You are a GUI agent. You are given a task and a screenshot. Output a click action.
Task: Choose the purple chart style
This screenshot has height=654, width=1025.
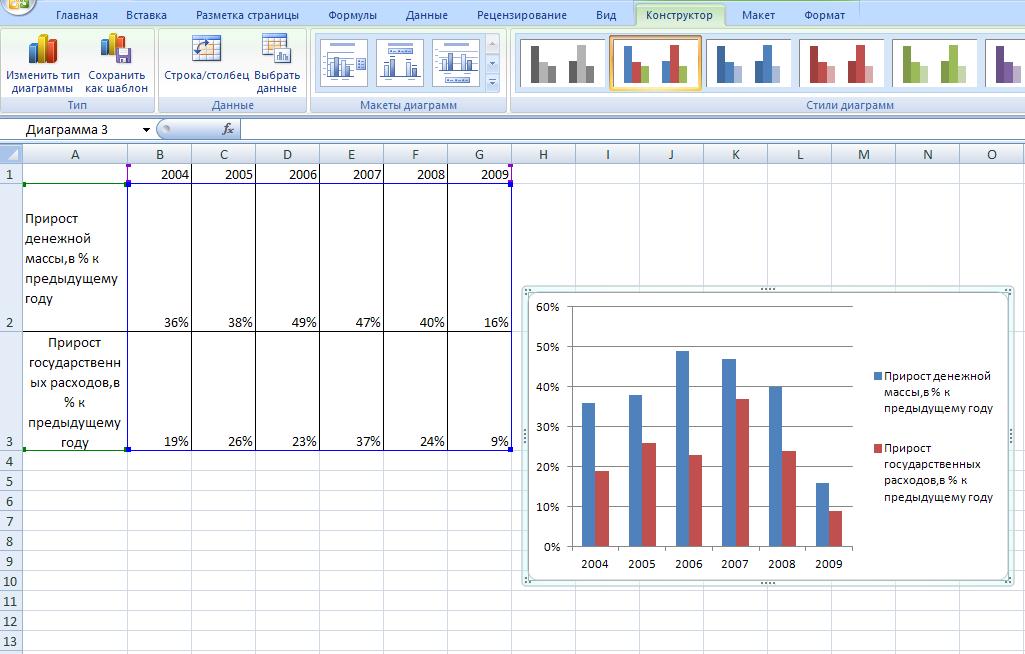pyautogui.click(x=1007, y=63)
